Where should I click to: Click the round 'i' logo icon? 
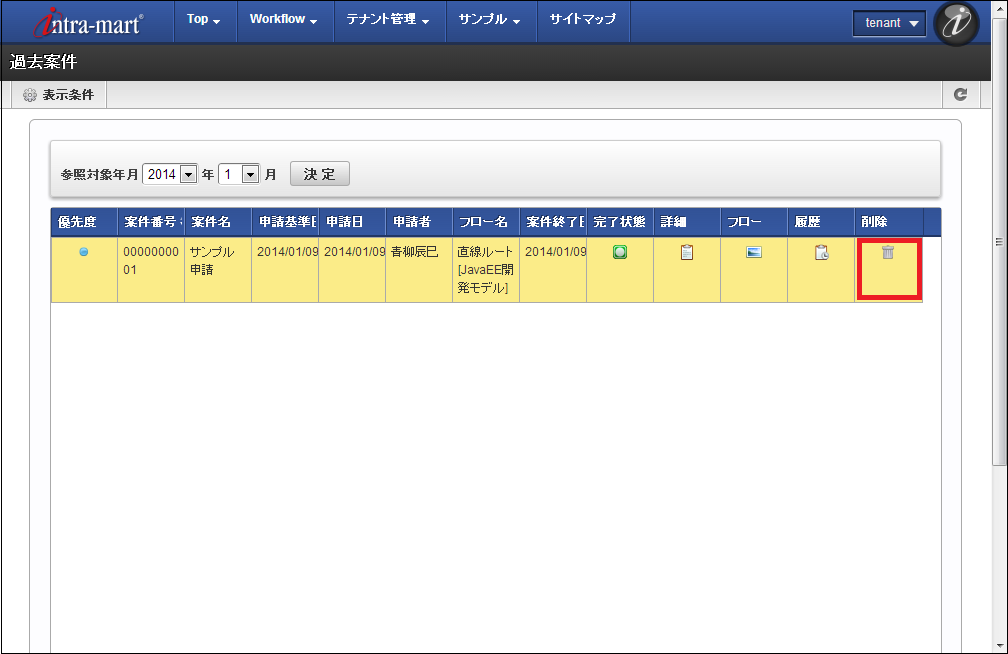tap(956, 24)
